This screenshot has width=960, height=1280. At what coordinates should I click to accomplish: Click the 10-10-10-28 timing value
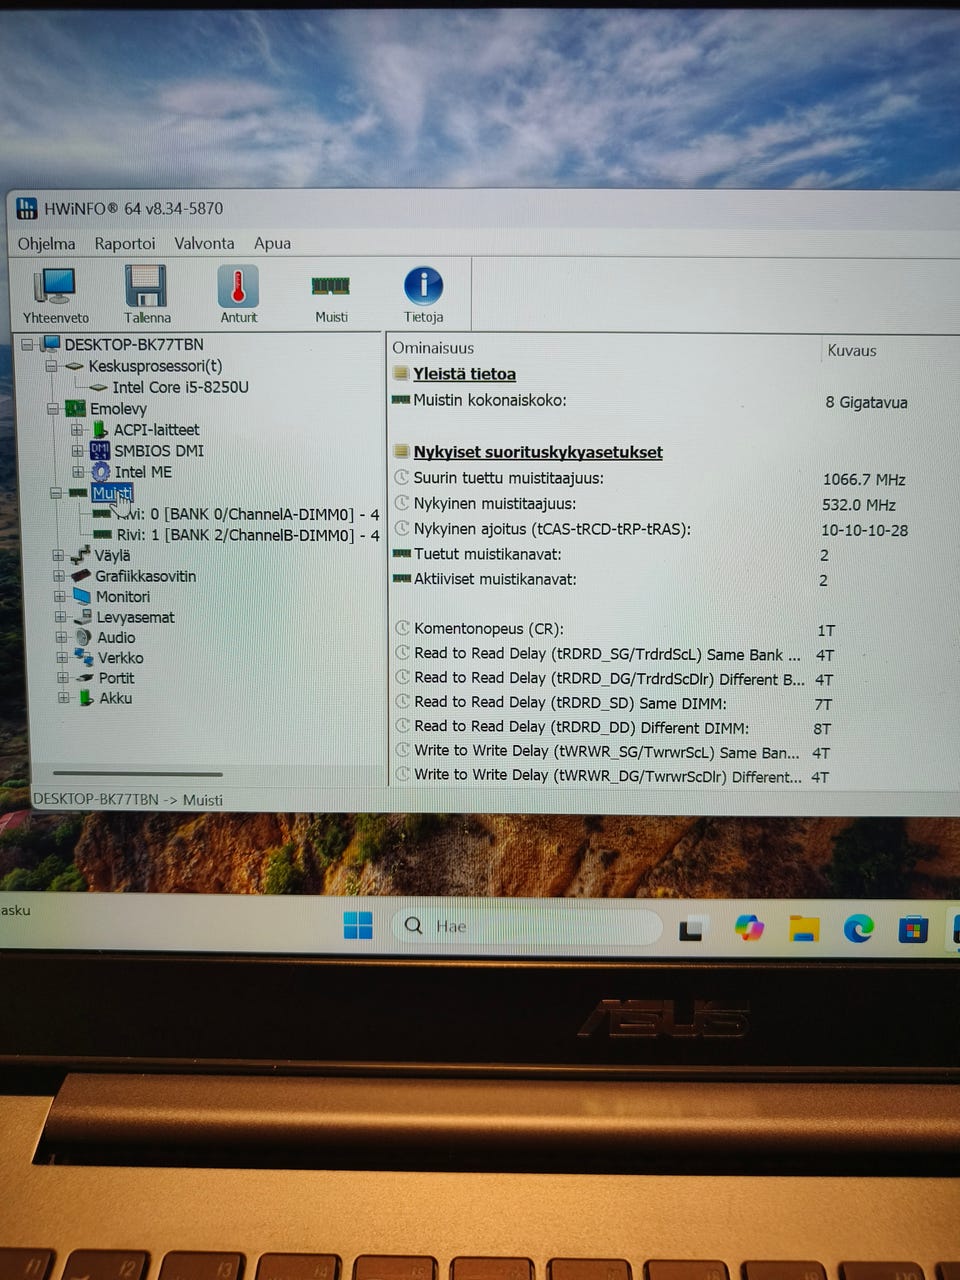click(864, 530)
